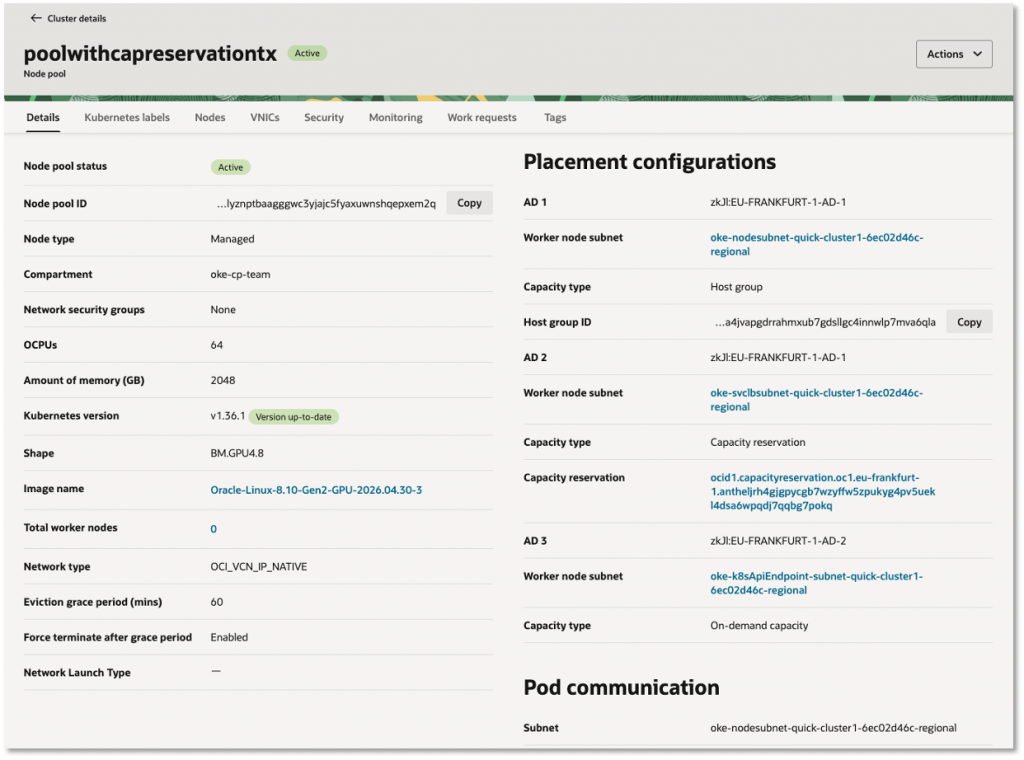The image size is (1024, 760).
Task: Open the VNICs tab
Action: tap(264, 118)
